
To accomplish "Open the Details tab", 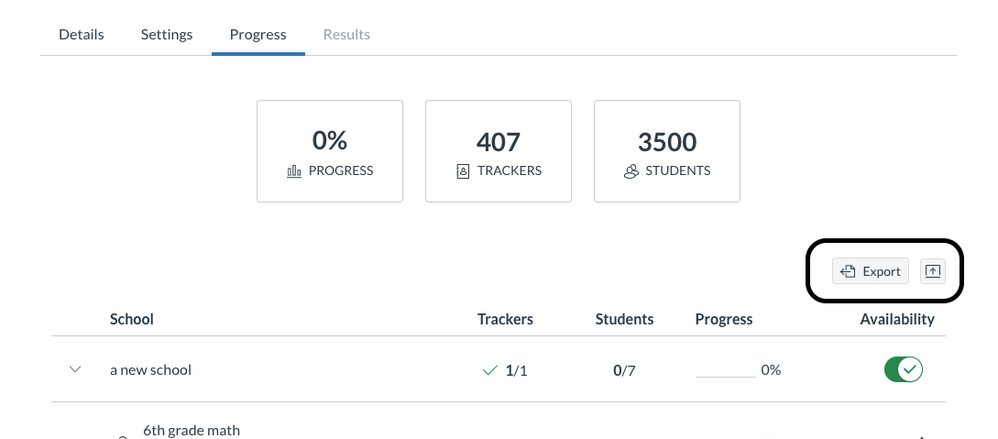I will pos(81,34).
